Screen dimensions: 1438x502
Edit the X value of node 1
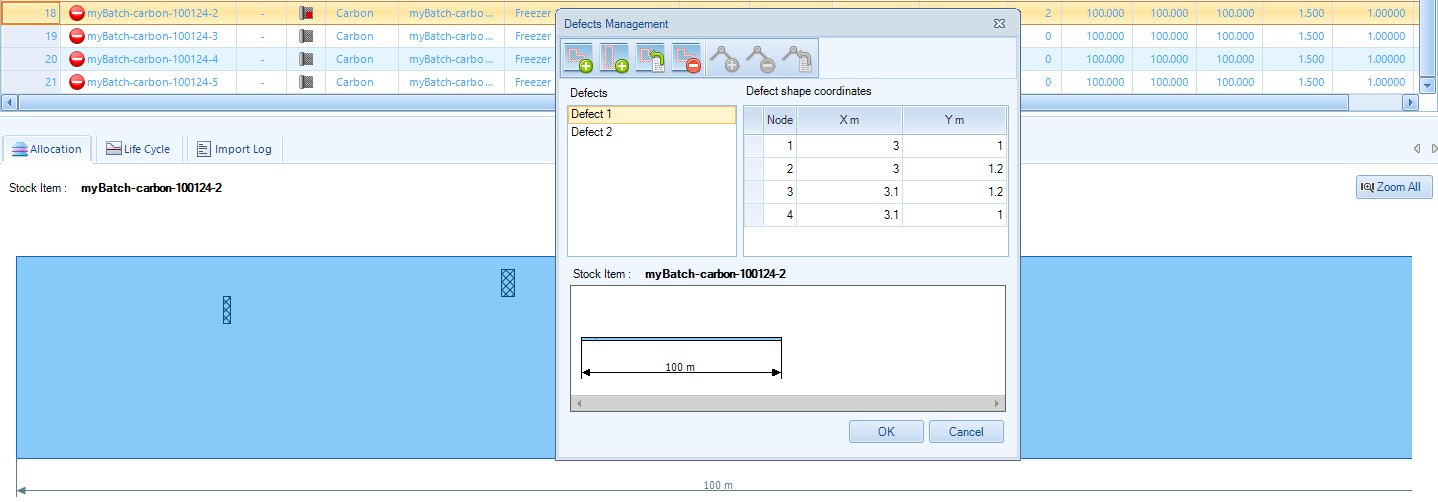tap(849, 146)
